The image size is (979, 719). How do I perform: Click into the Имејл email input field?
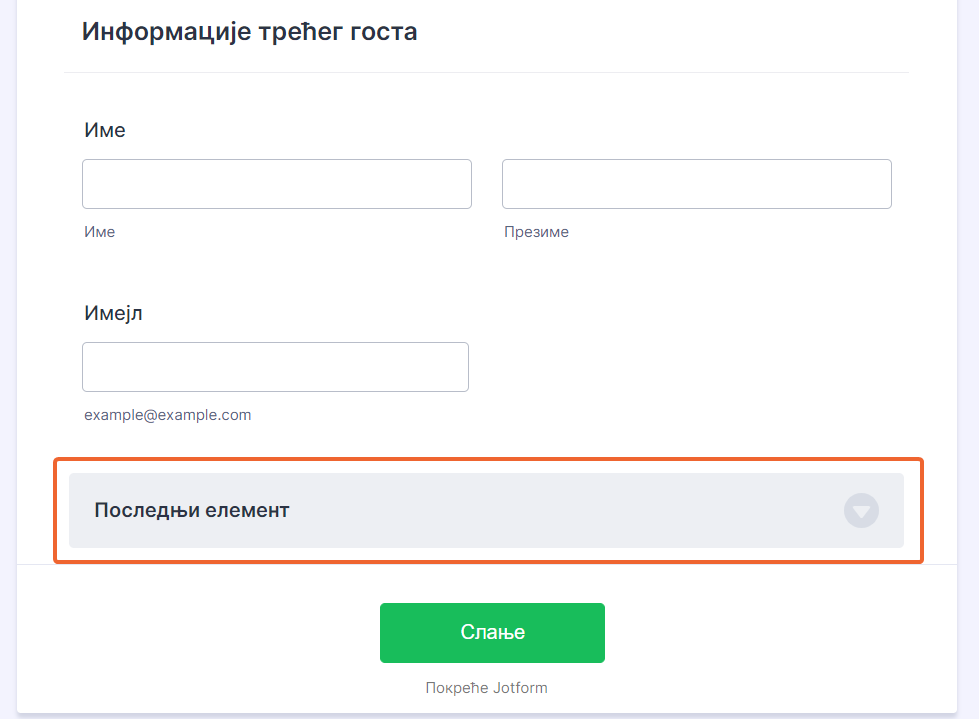[275, 367]
